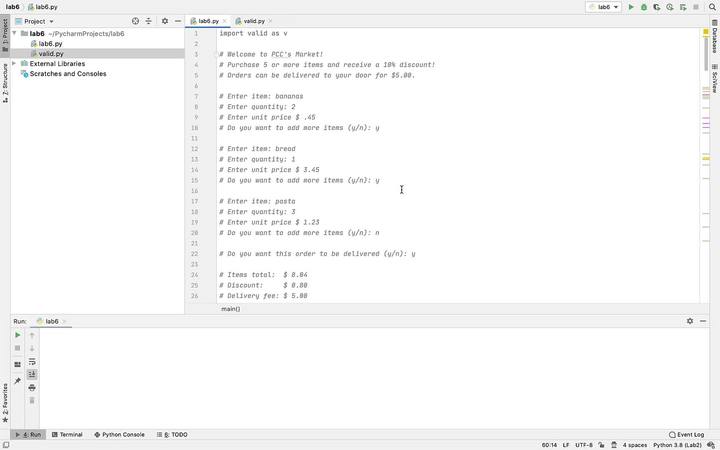Click the print icon in Run panel

click(x=32, y=388)
